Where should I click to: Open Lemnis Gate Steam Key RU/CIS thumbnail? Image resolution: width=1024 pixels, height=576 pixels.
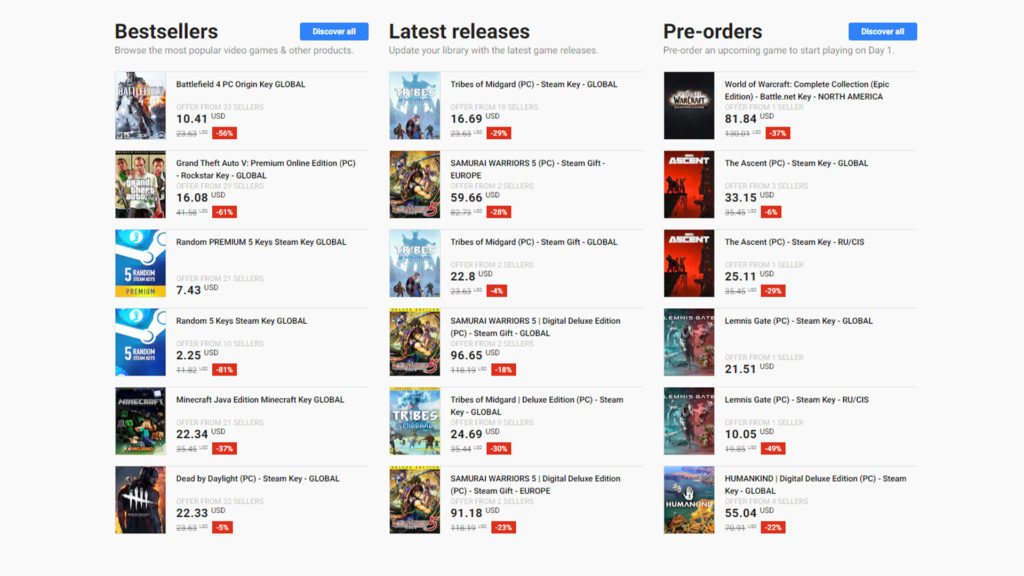[689, 421]
